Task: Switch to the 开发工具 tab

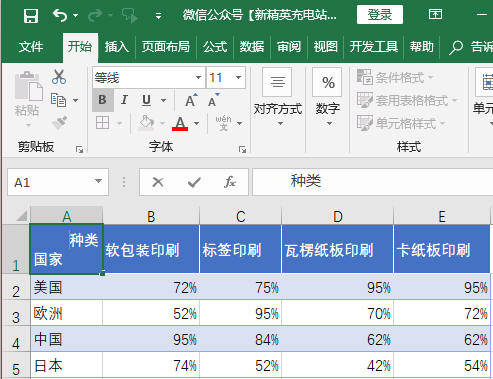Action: point(374,47)
